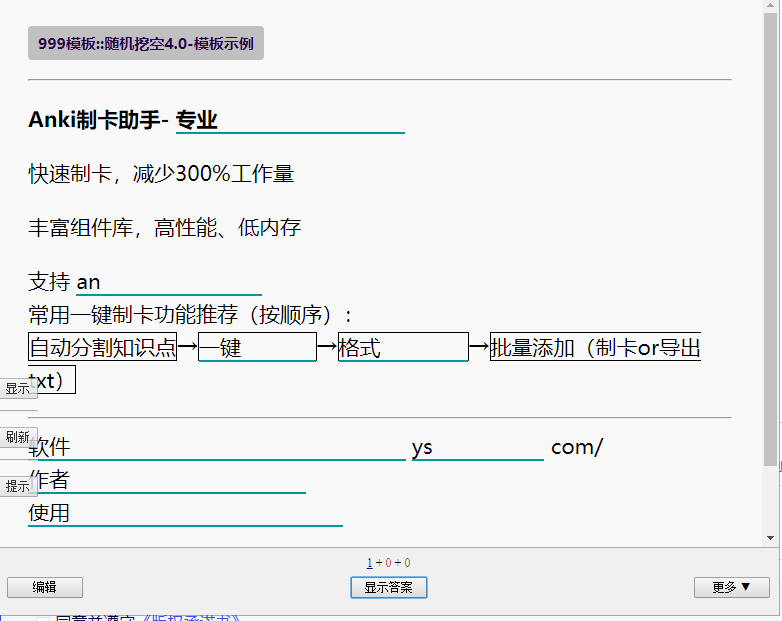Click the text com/
The image size is (782, 621).
click(x=577, y=447)
